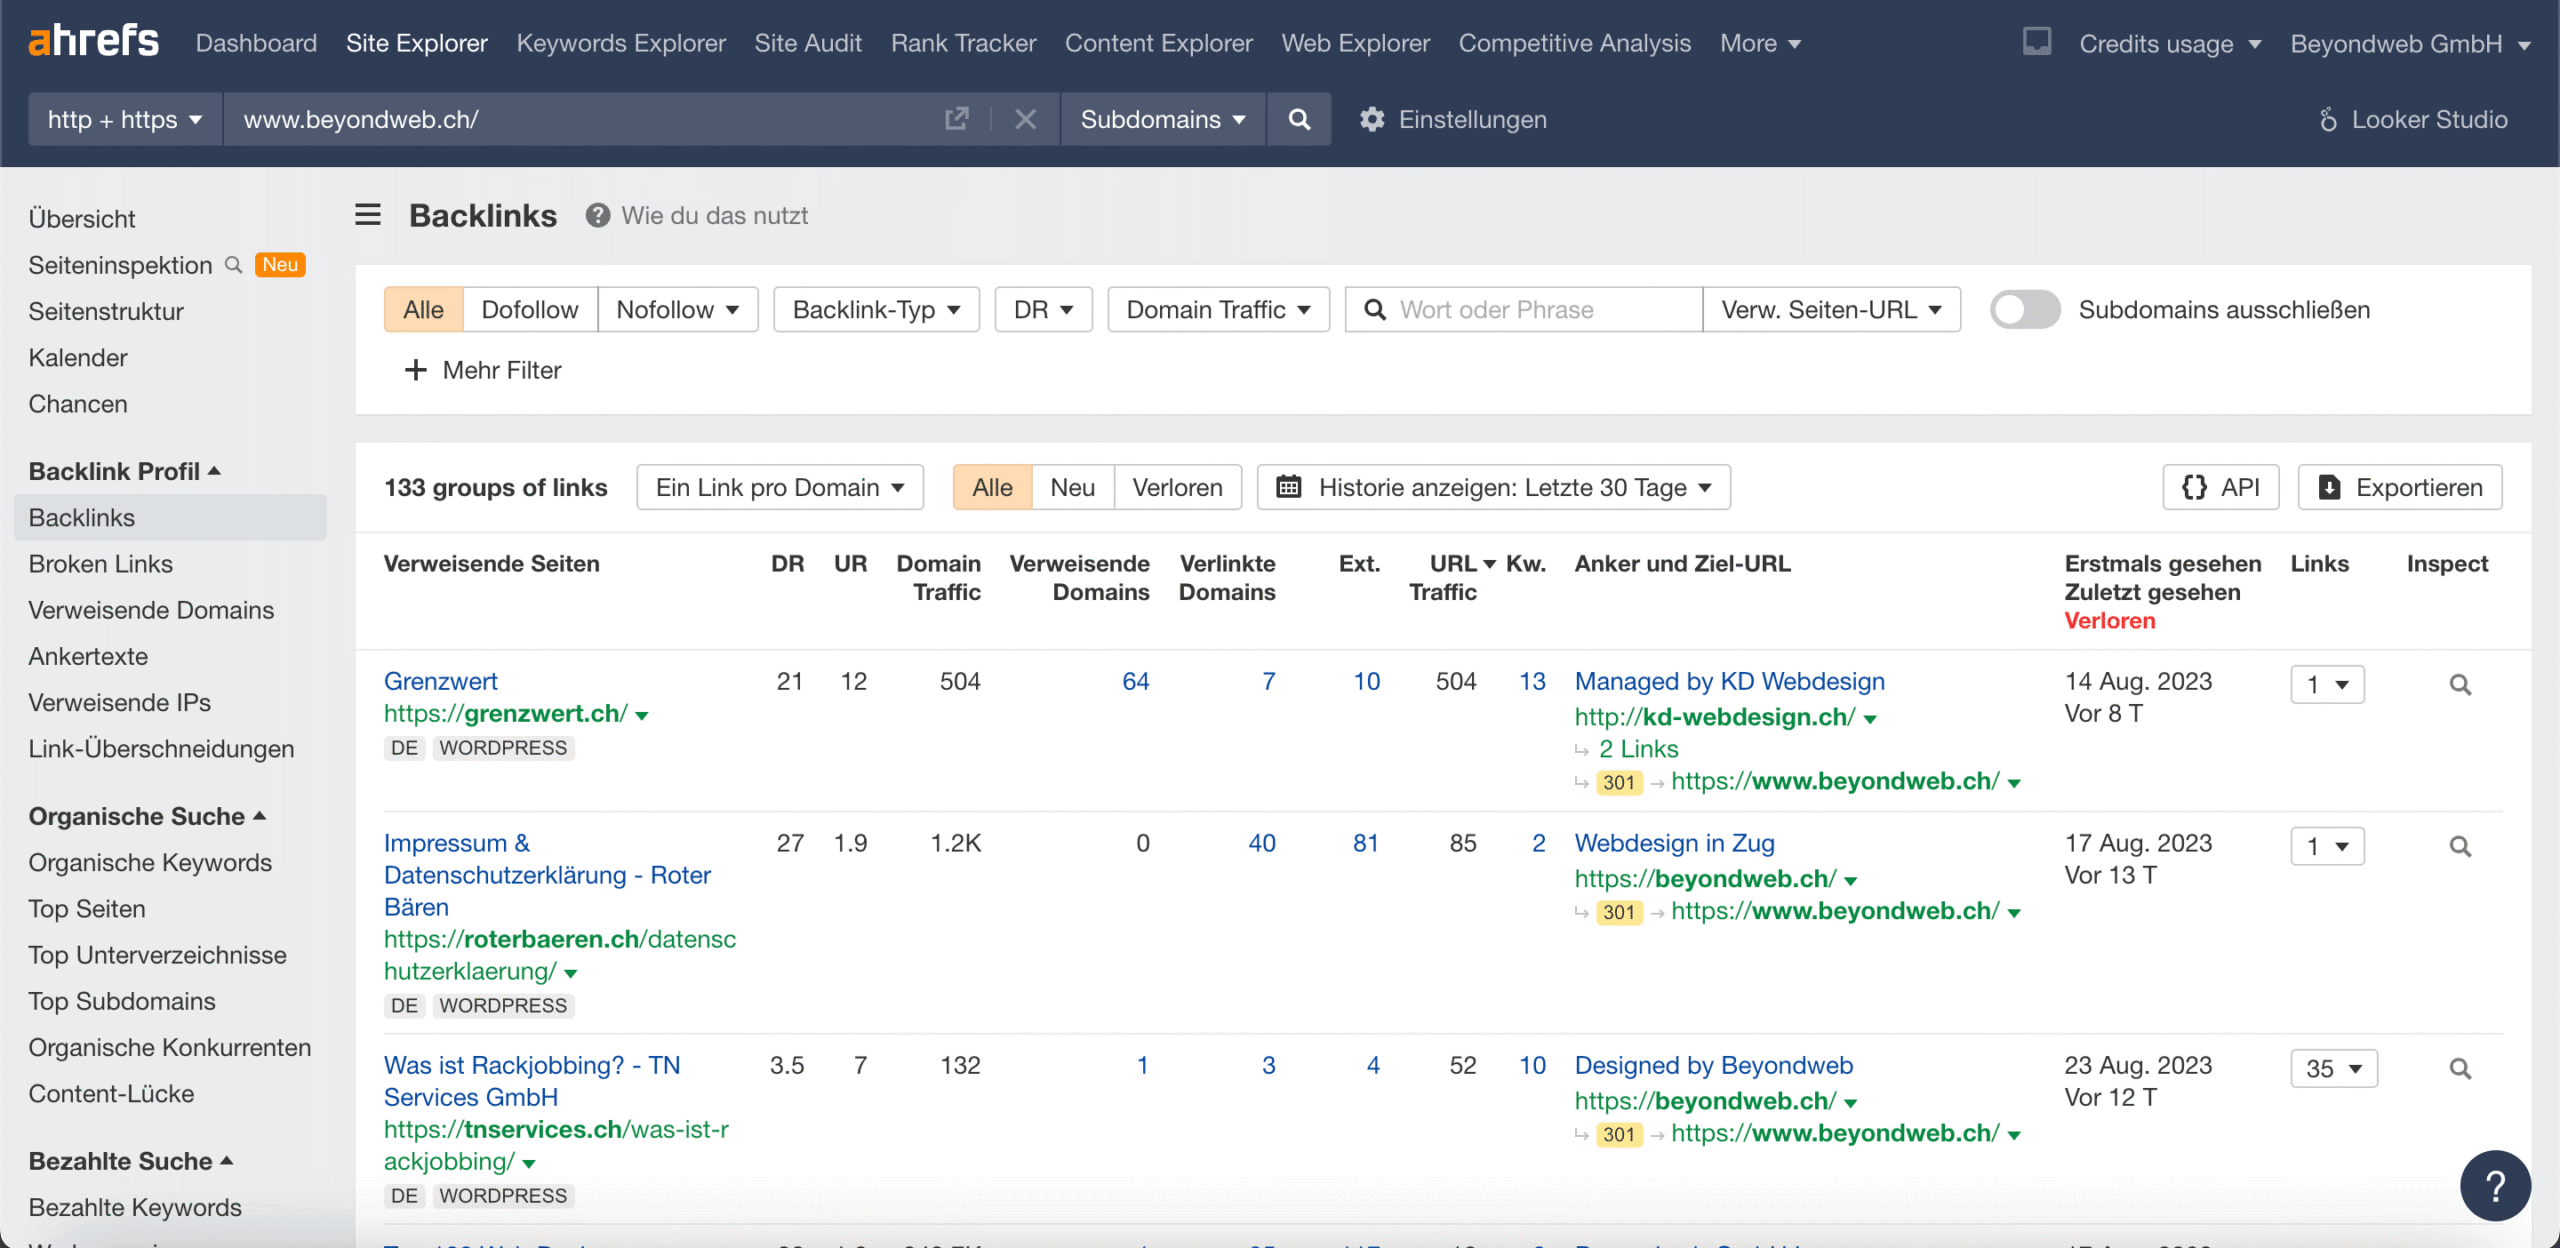The width and height of the screenshot is (2560, 1248).
Task: Expand the 2 Links entry under kd-webdesign
Action: point(1638,749)
